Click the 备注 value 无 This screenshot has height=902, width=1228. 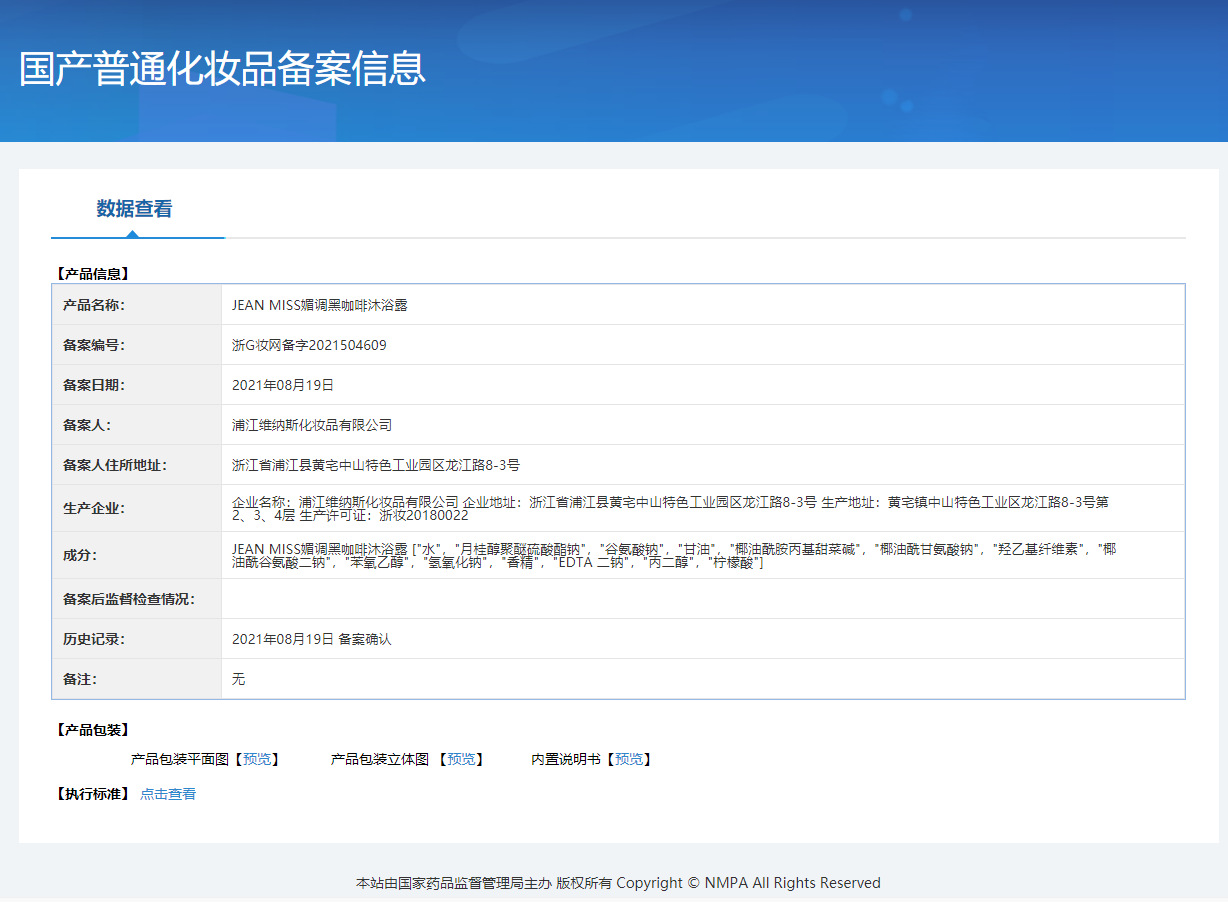coord(238,679)
